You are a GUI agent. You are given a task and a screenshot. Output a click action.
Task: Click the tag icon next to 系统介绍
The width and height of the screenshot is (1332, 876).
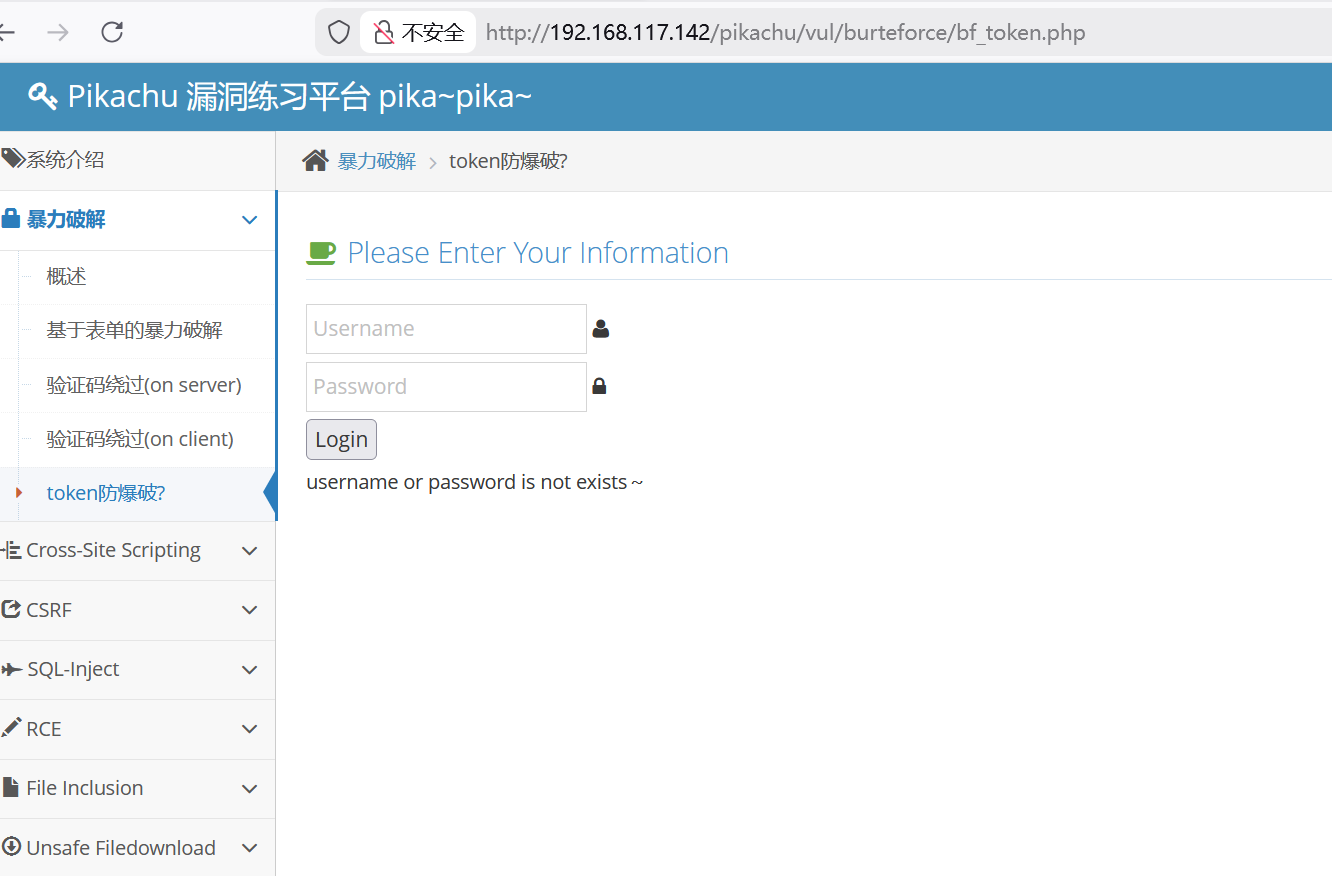point(13,158)
